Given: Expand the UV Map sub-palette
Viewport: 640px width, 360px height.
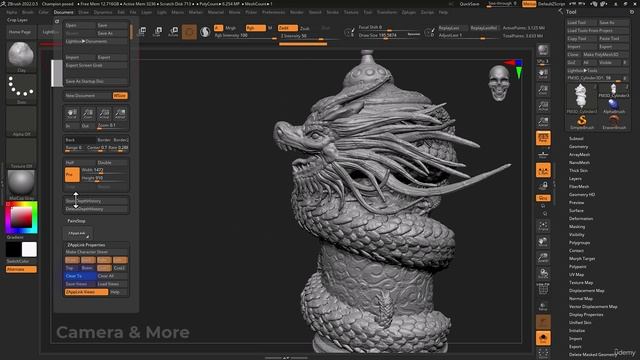Looking at the screenshot, I should pyautogui.click(x=576, y=274).
